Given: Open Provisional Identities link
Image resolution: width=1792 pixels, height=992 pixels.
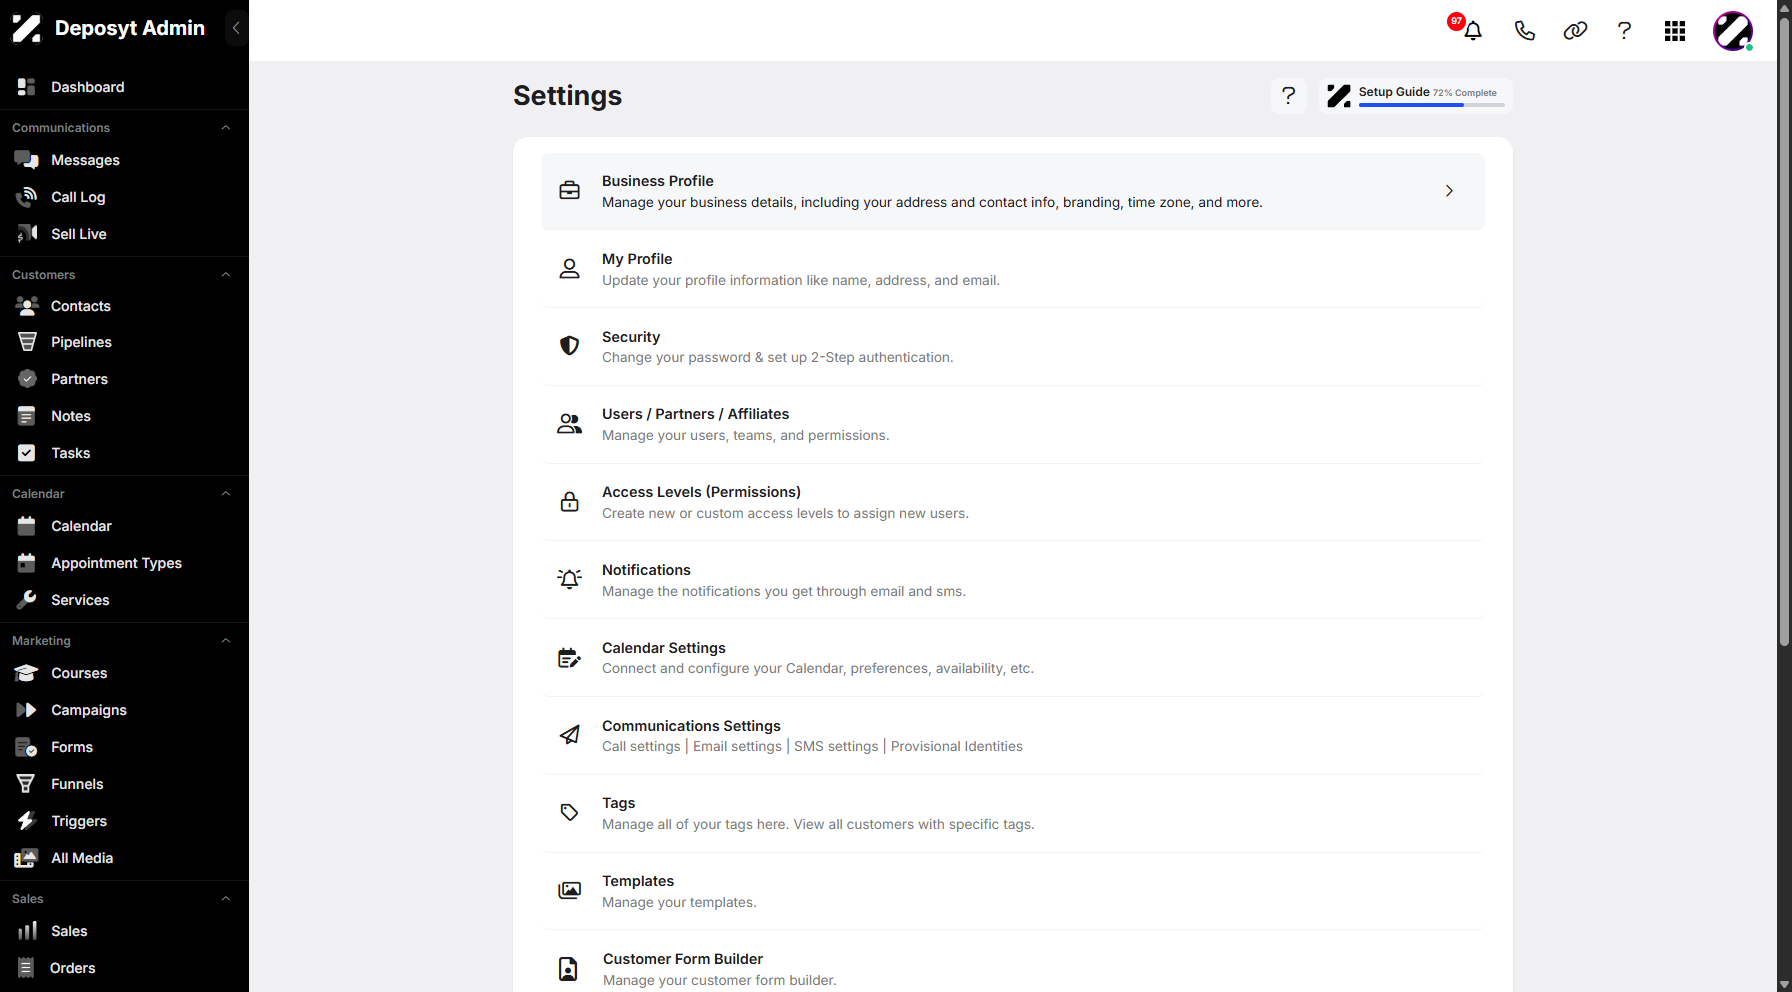Looking at the screenshot, I should click(x=957, y=746).
